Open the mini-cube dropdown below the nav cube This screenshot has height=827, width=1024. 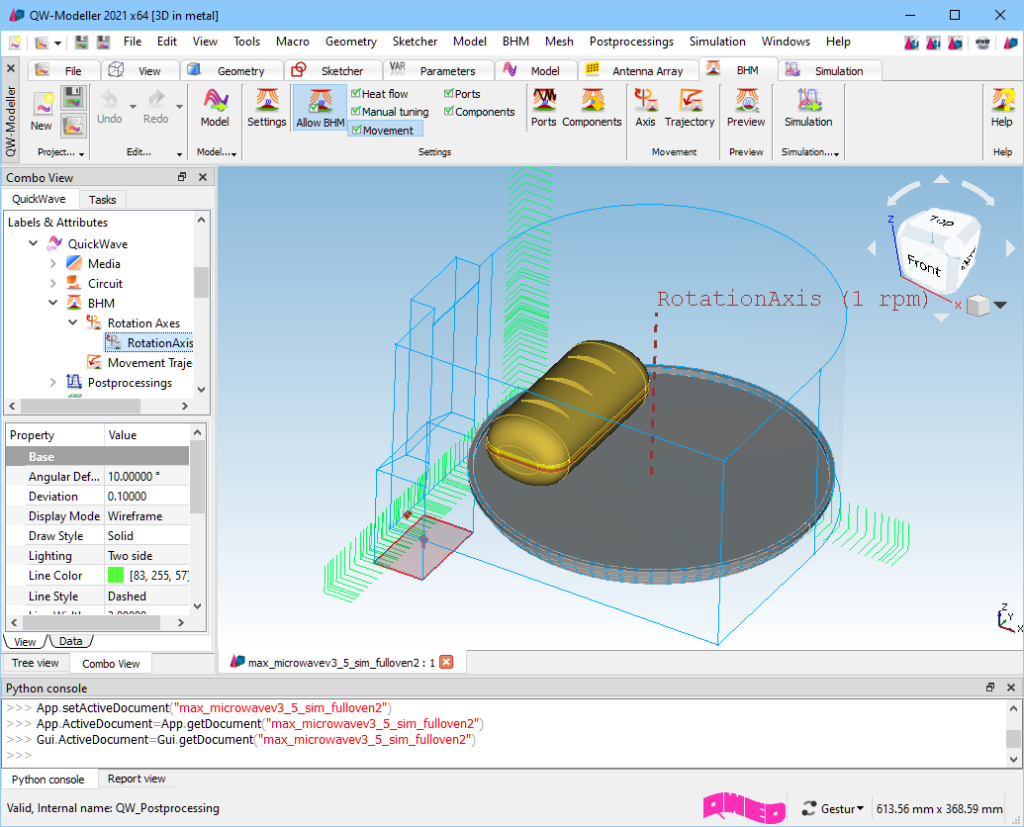1000,305
